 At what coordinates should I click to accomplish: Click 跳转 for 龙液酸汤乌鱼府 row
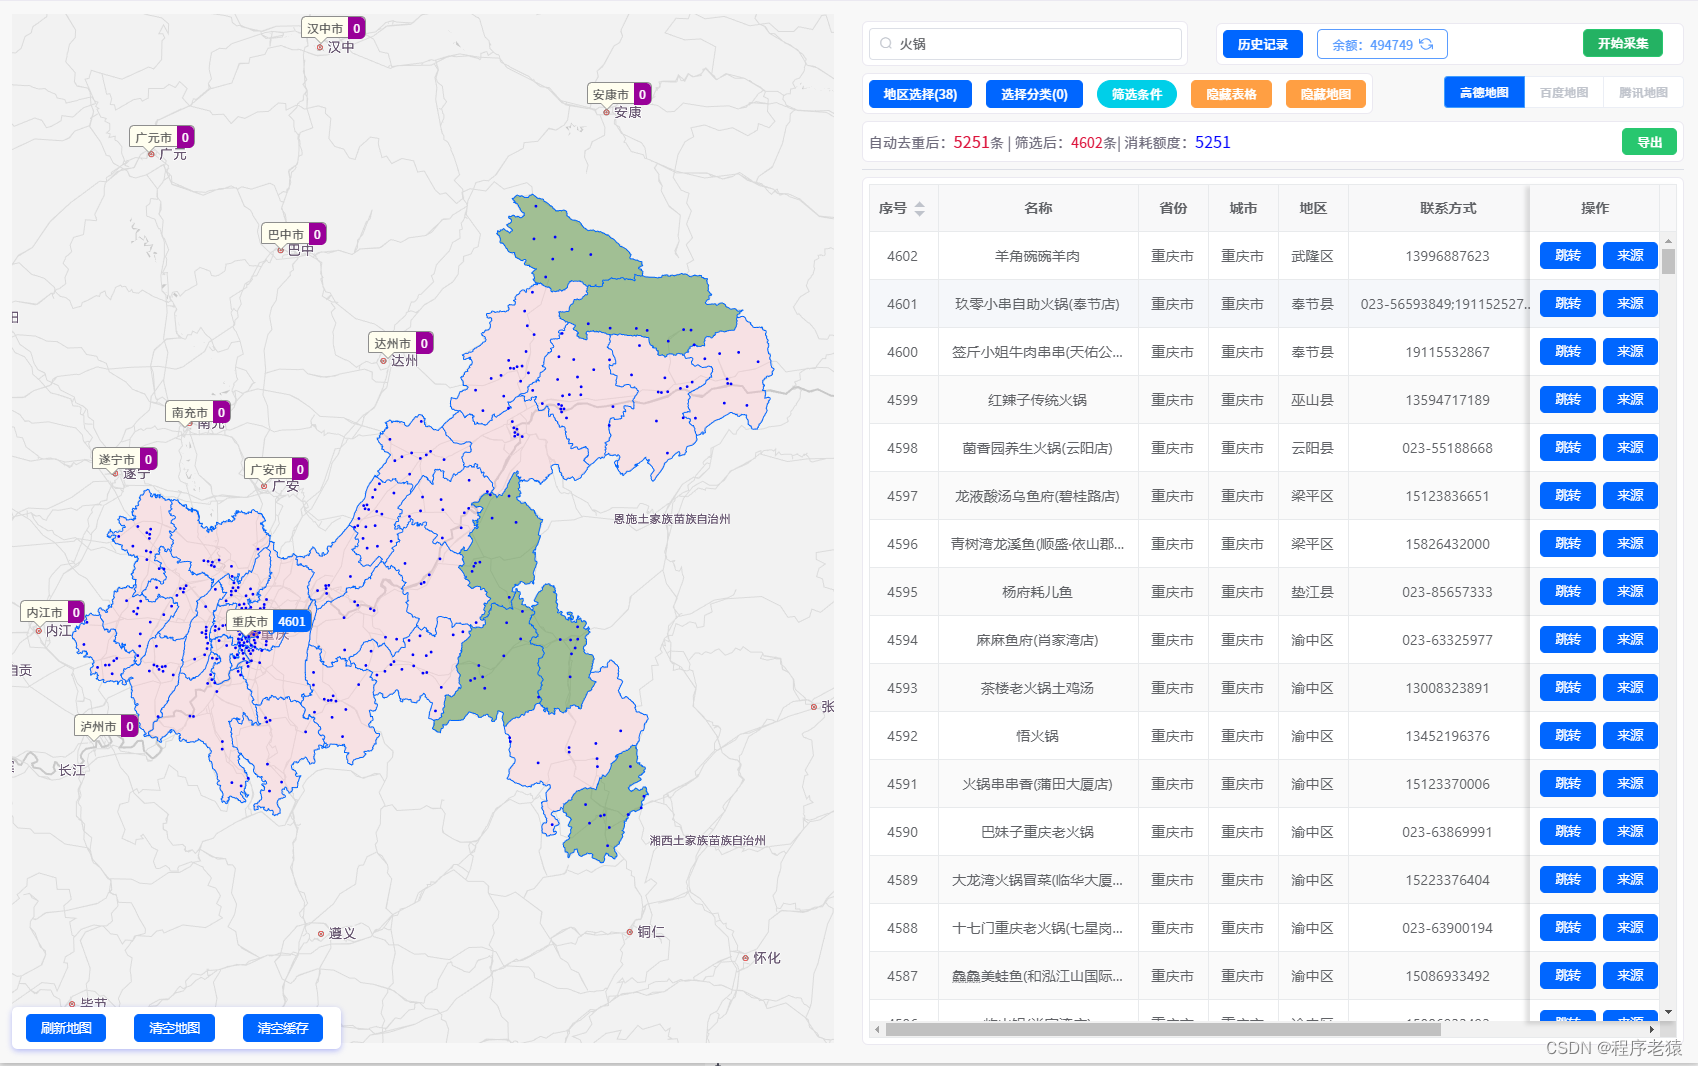[1567, 495]
